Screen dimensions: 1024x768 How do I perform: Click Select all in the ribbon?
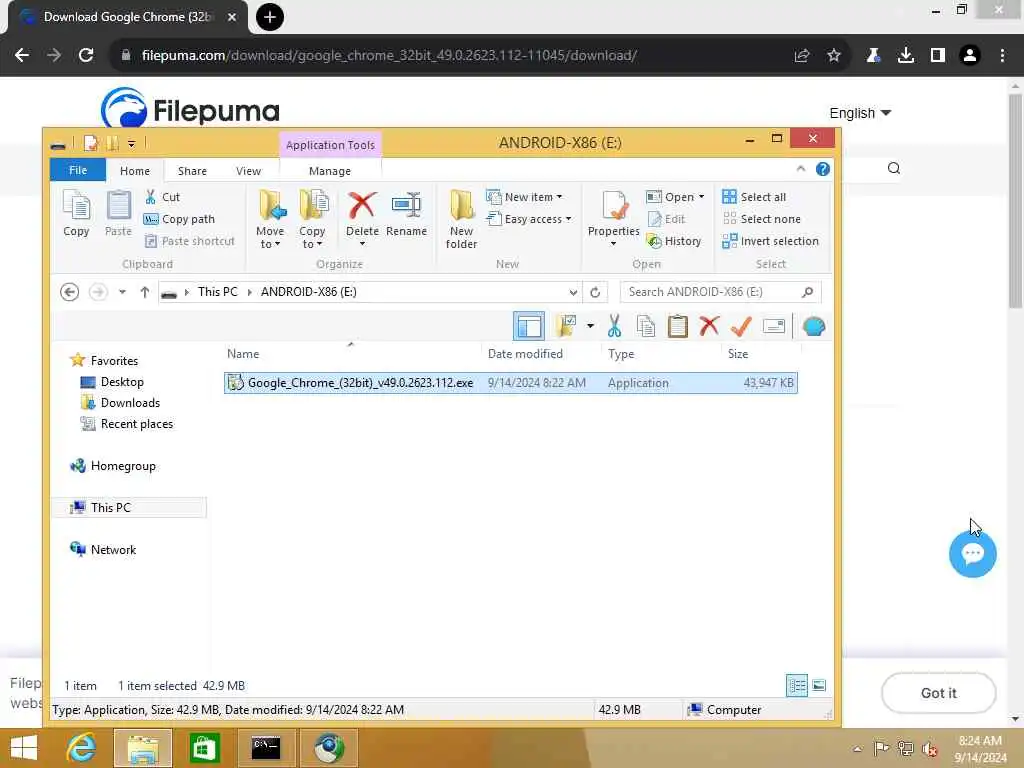point(754,197)
